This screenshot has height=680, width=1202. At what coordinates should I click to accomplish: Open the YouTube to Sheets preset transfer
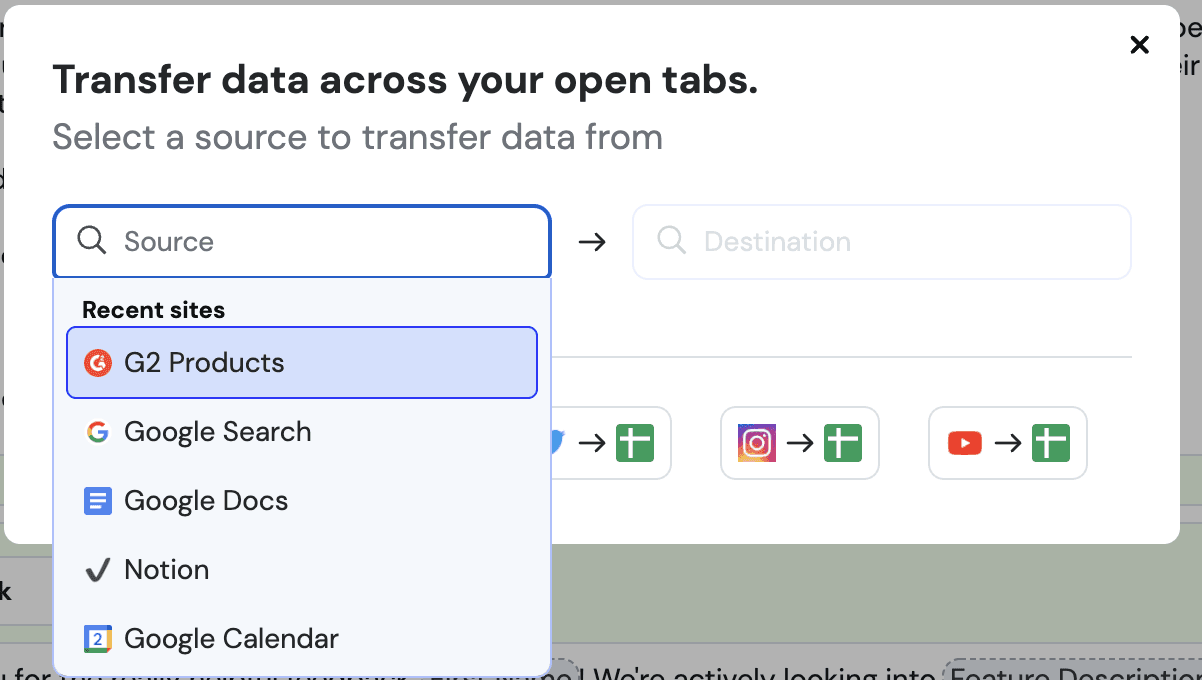coord(1007,443)
